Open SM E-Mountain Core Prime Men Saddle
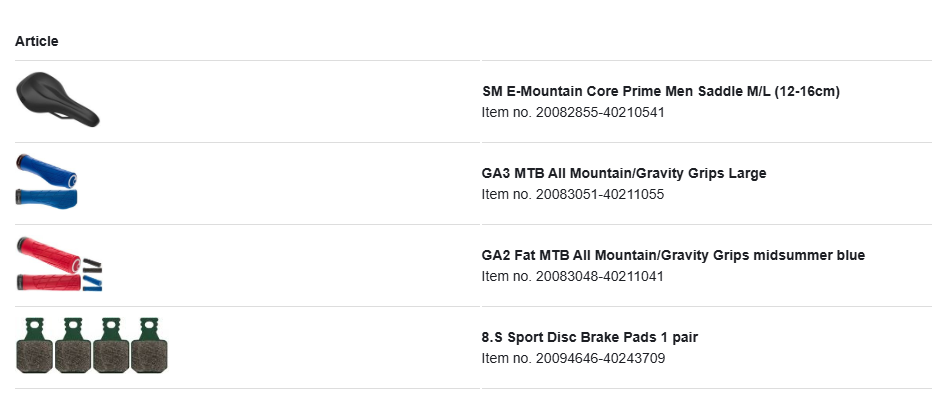The image size is (932, 395). tap(660, 91)
